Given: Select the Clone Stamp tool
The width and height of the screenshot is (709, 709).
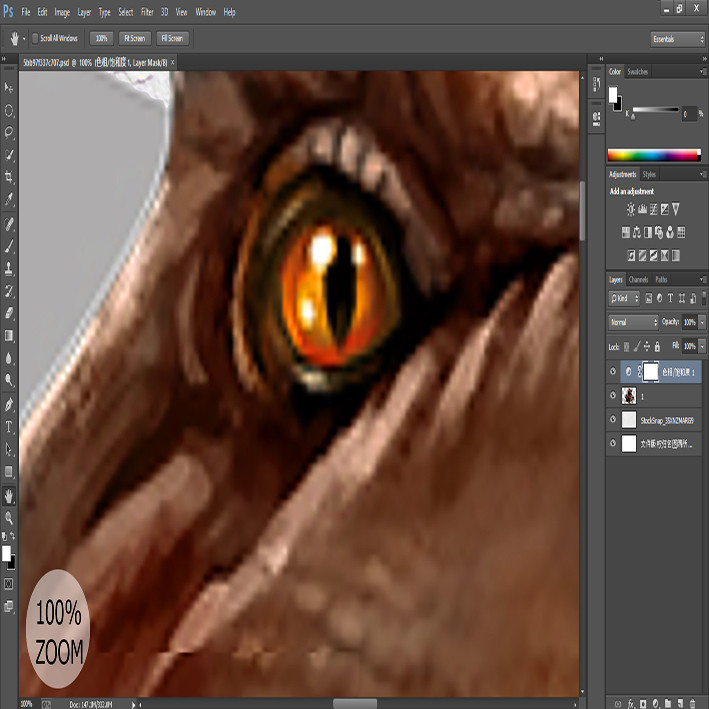Looking at the screenshot, I should [9, 268].
